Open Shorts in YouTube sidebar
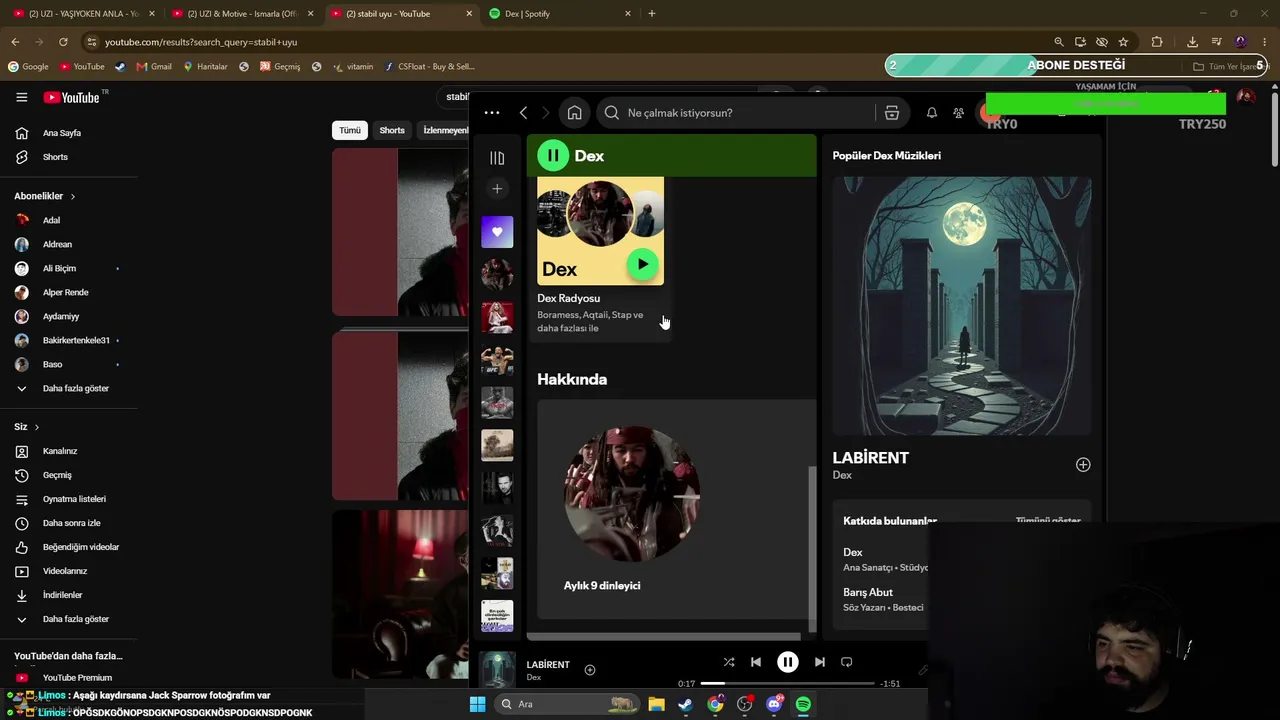Image resolution: width=1280 pixels, height=720 pixels. (55, 157)
